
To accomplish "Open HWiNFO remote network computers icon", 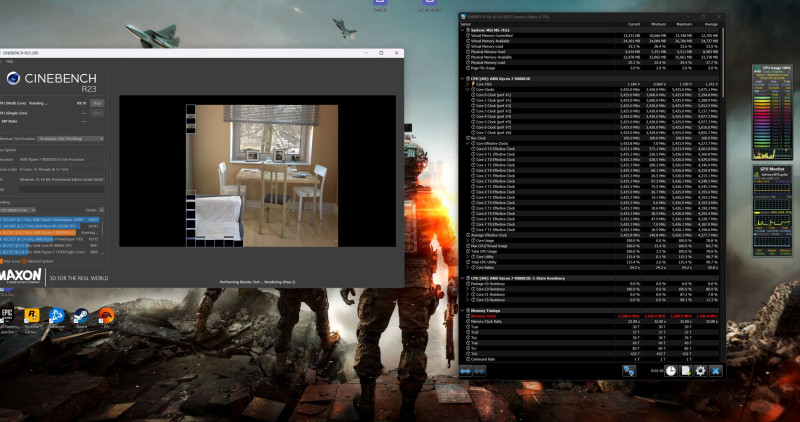I will click(629, 371).
